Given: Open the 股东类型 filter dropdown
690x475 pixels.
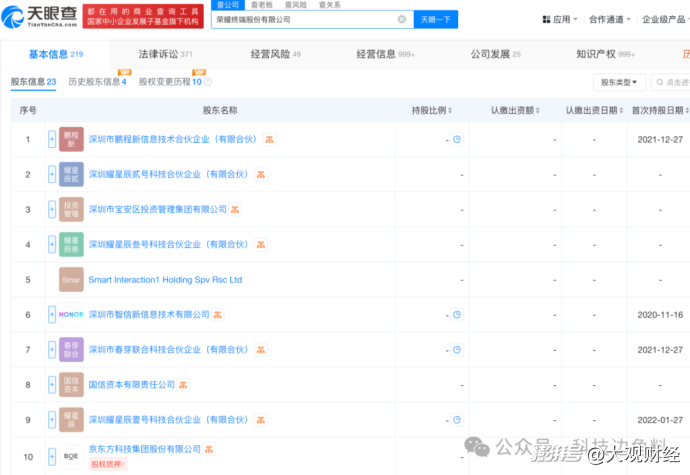Looking at the screenshot, I should (x=619, y=82).
